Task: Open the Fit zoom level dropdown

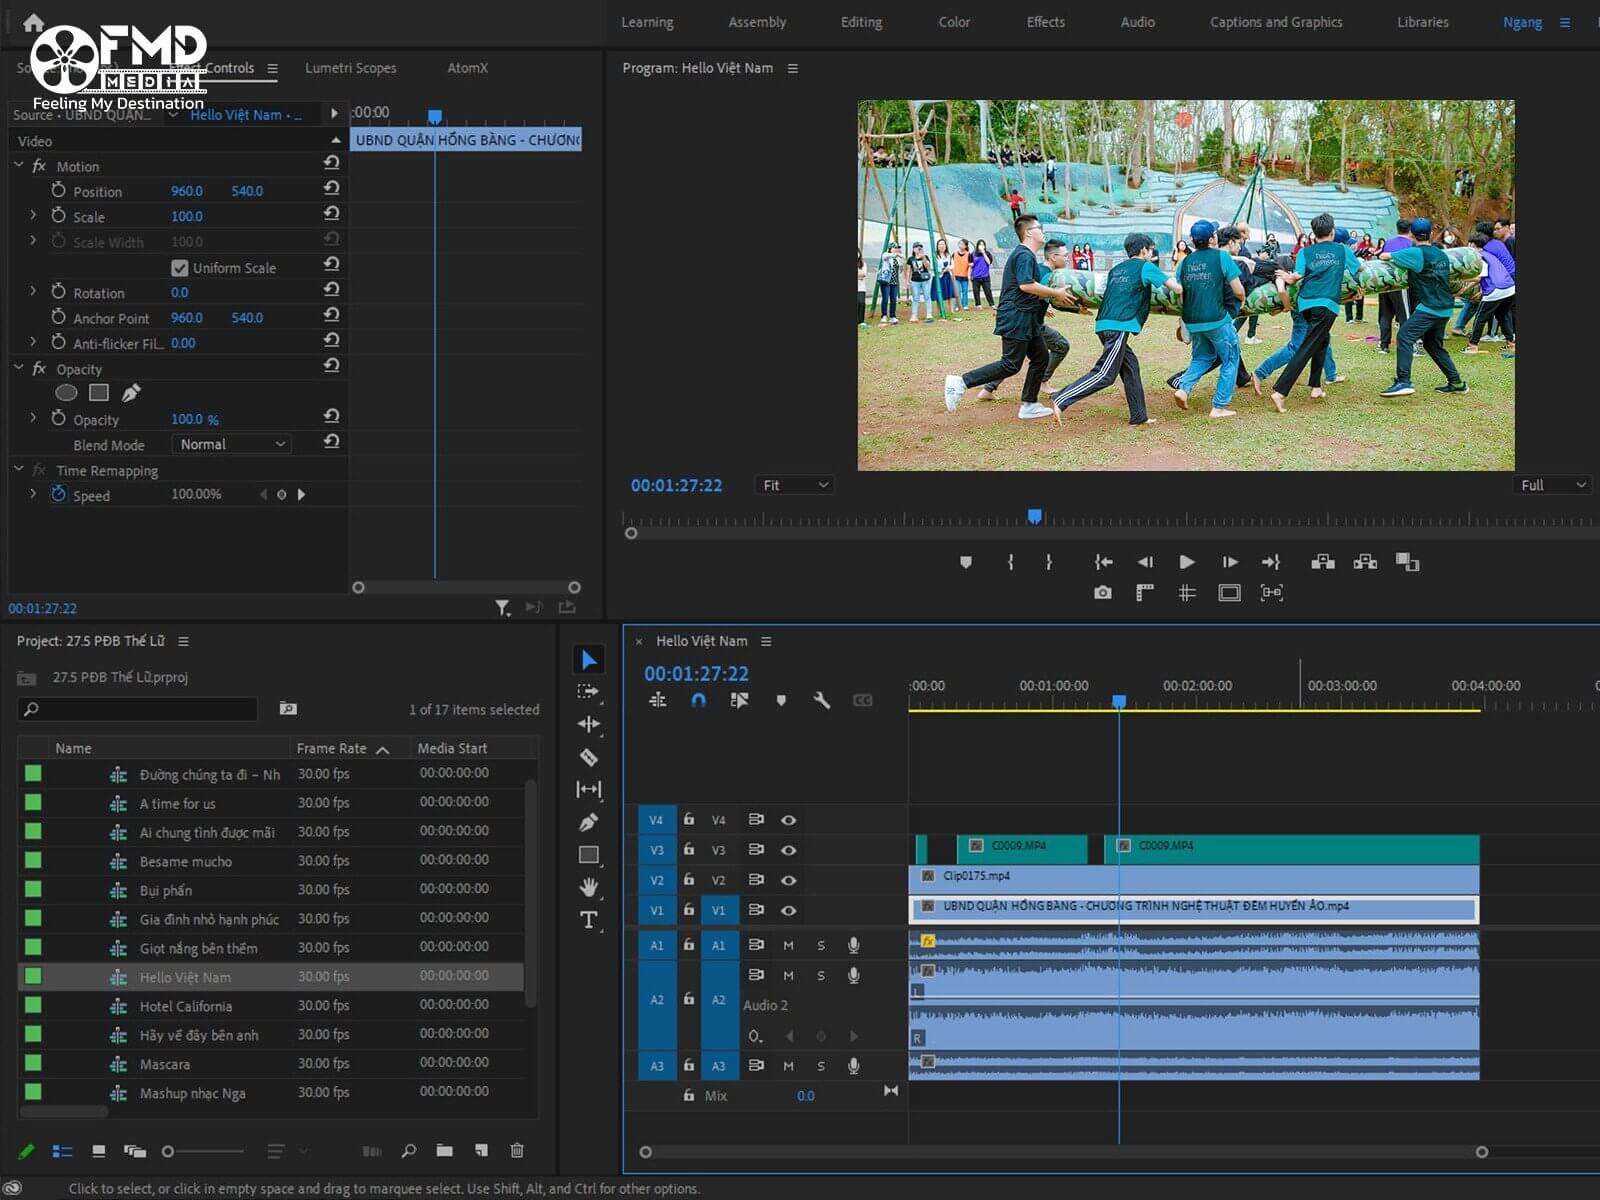Action: point(794,485)
